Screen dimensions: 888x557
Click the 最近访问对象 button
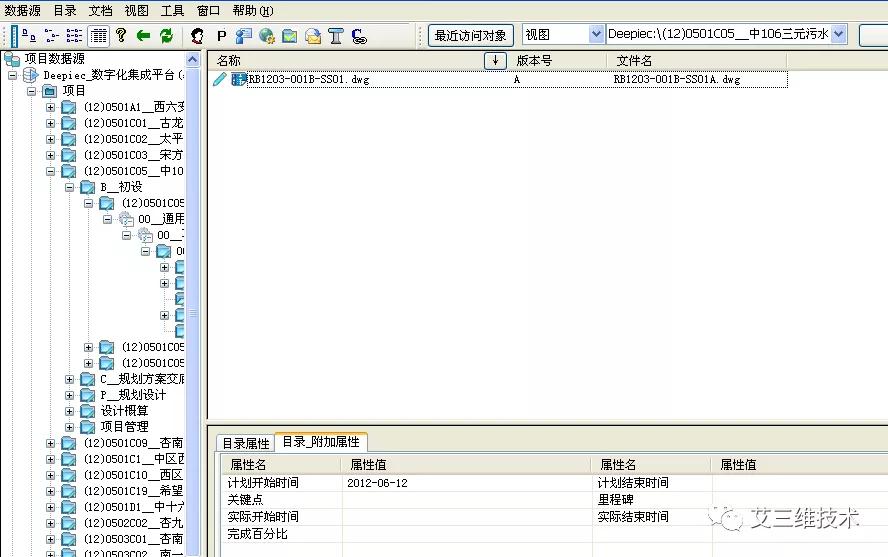470,35
